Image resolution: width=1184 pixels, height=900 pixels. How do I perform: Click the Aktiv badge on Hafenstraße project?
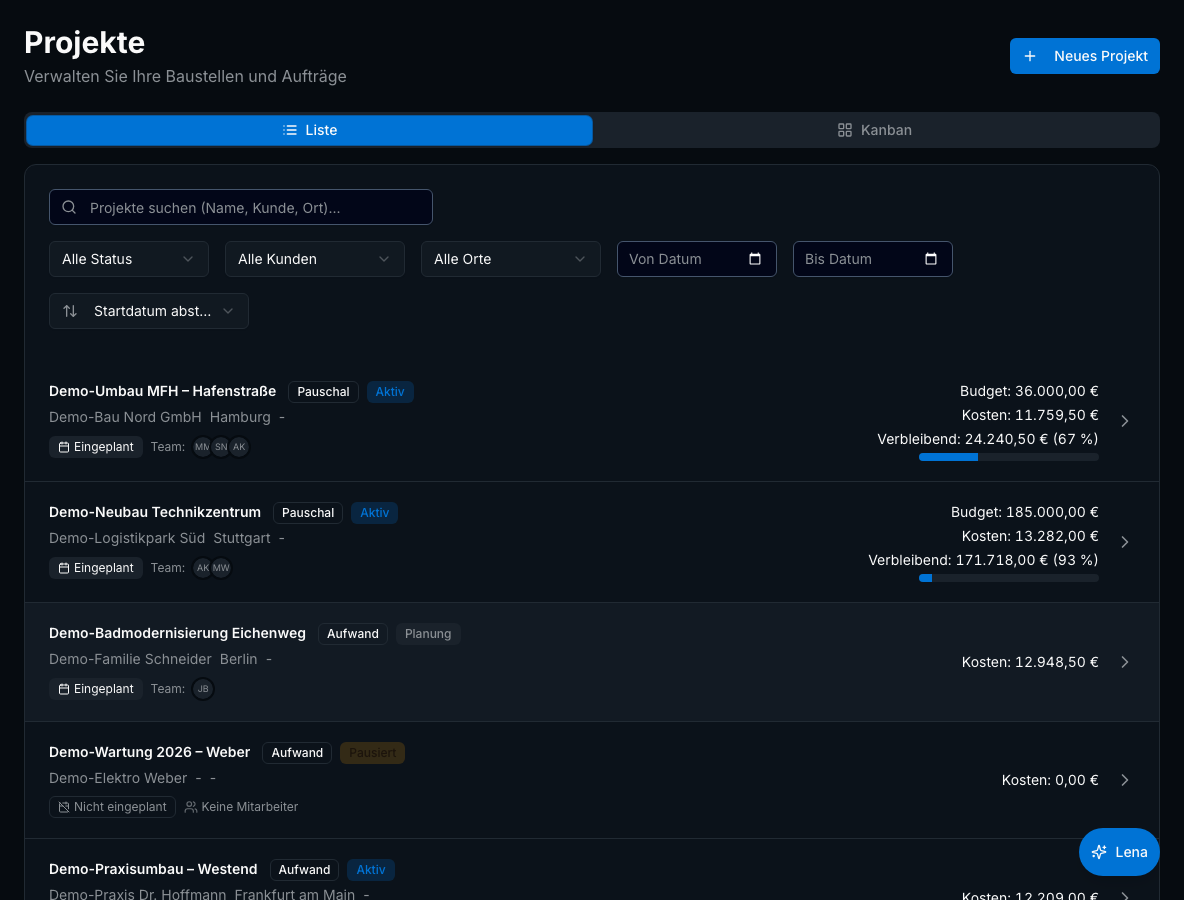pos(390,392)
